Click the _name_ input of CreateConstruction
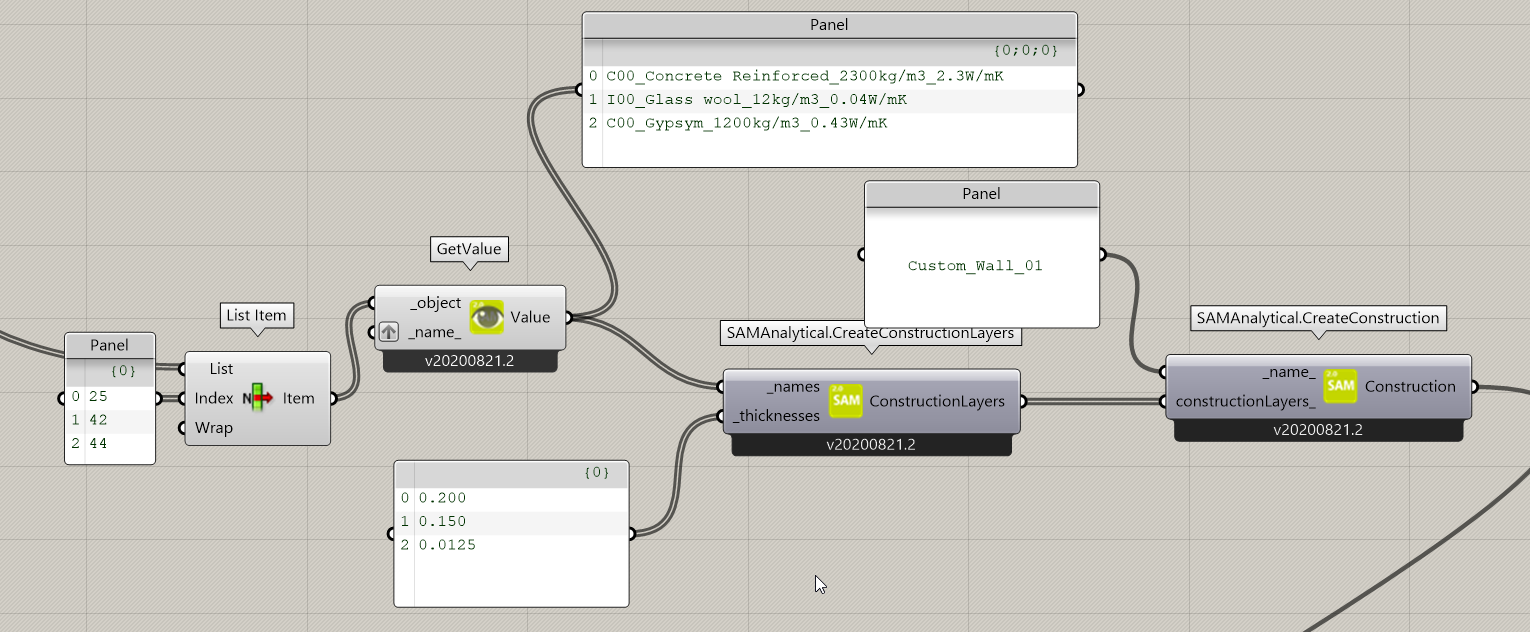 [x=1289, y=372]
